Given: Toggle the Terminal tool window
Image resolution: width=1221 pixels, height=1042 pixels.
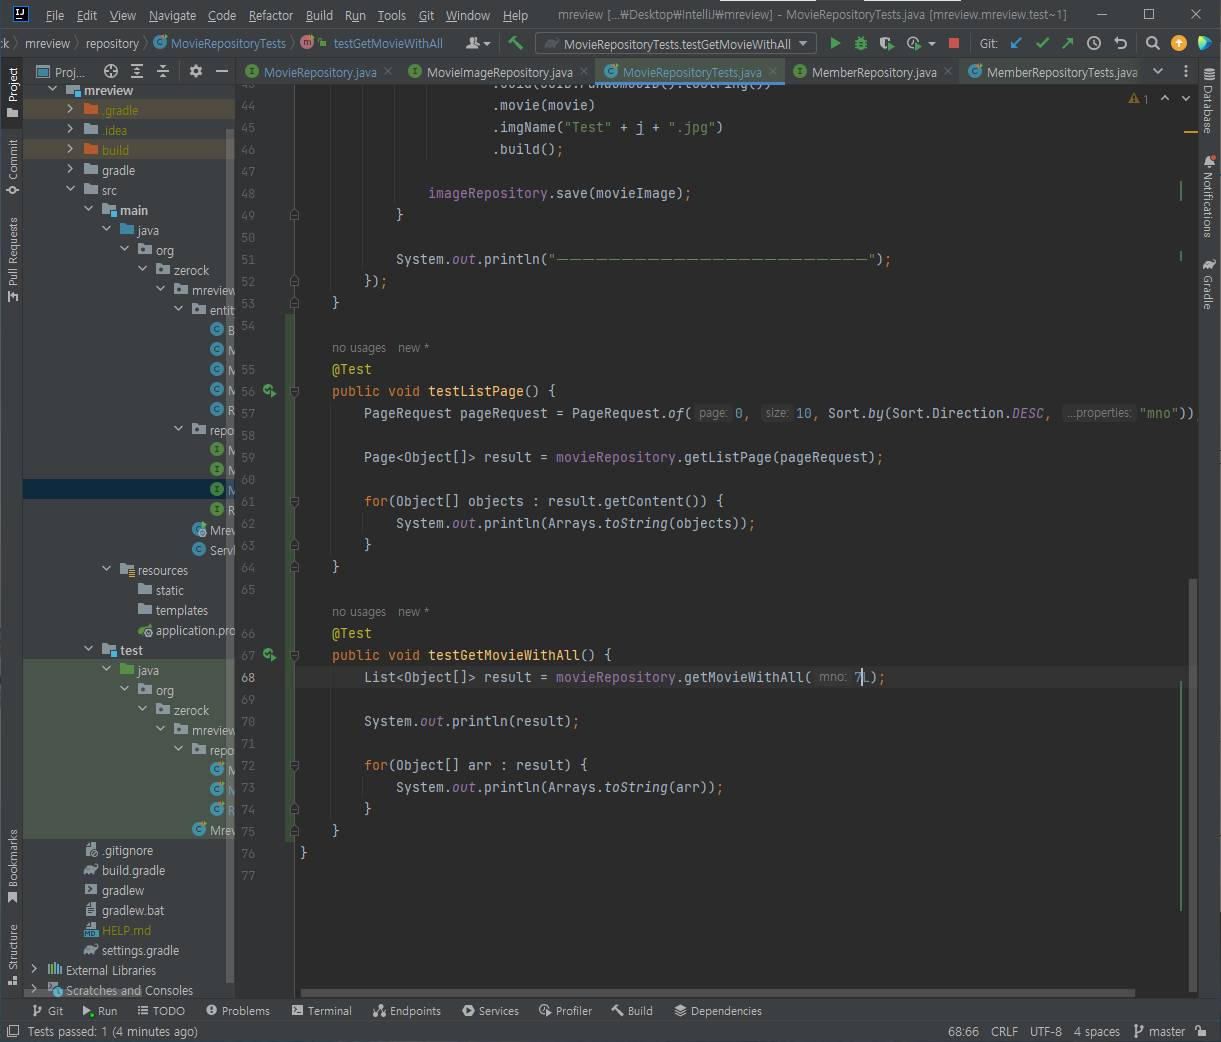Looking at the screenshot, I should tap(322, 1011).
